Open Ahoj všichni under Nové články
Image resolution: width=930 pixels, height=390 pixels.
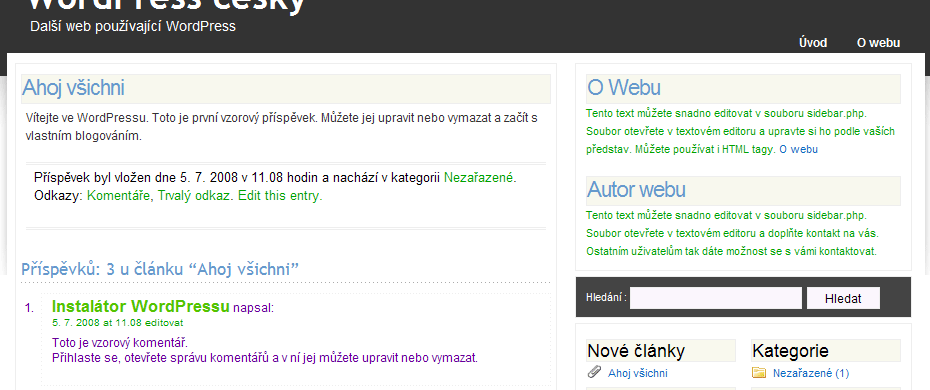coord(638,373)
